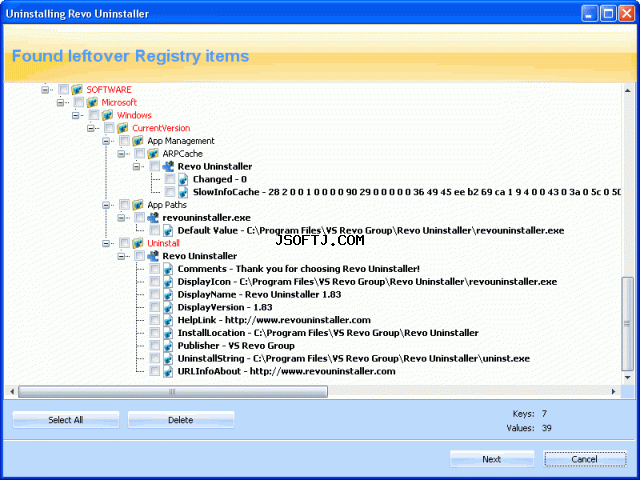Click the scroll right arrow

(613, 391)
